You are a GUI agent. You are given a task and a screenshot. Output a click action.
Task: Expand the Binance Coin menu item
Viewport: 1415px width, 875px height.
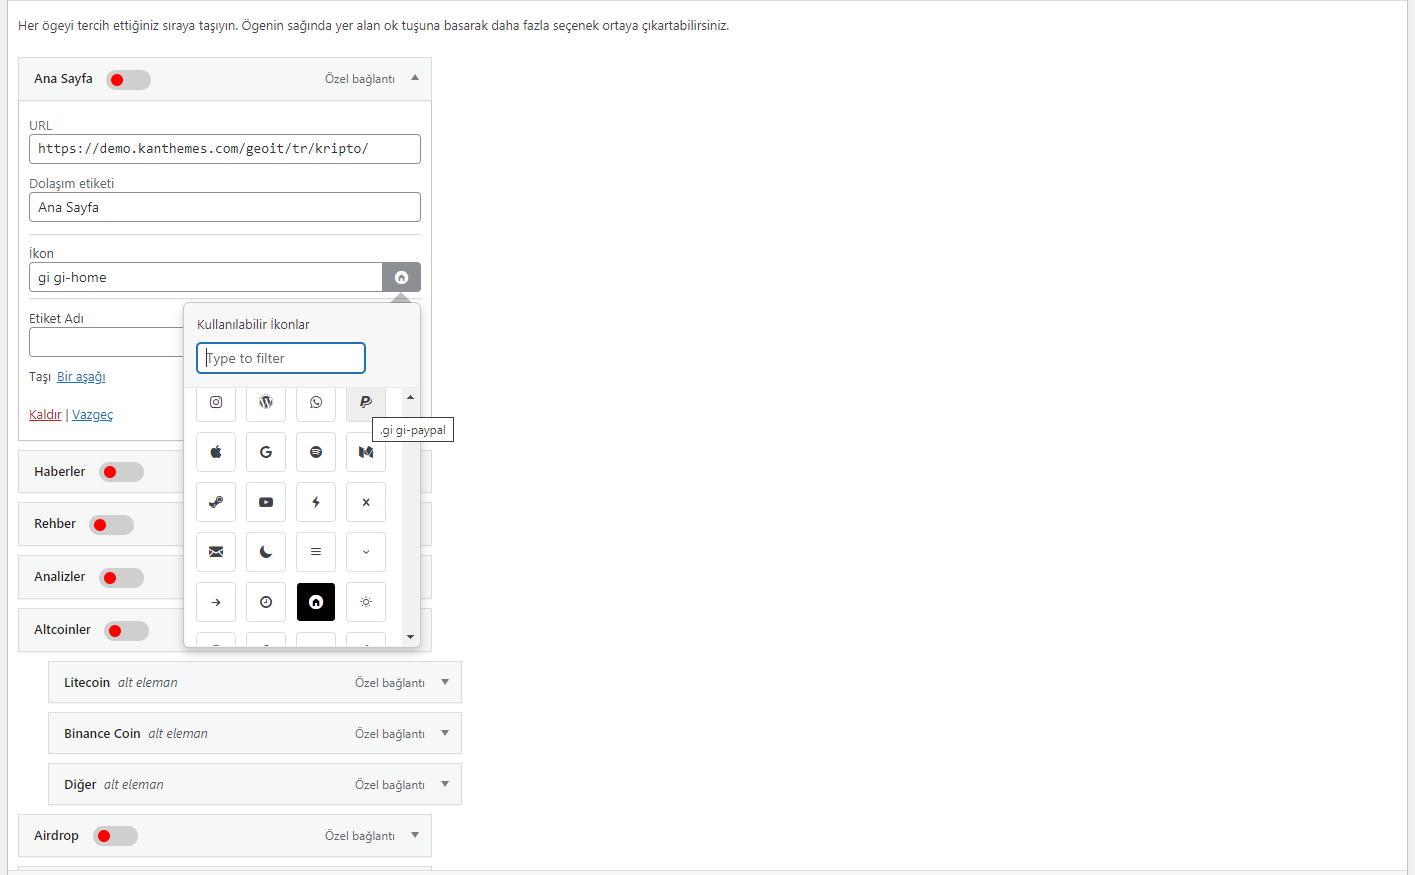[445, 733]
